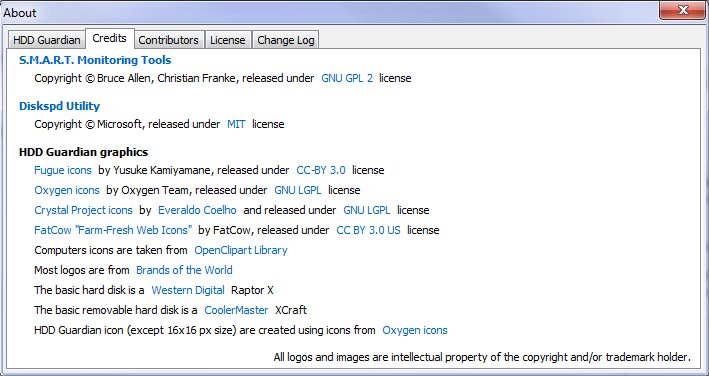Follow the MIT license link
The image size is (709, 376).
pyautogui.click(x=236, y=124)
